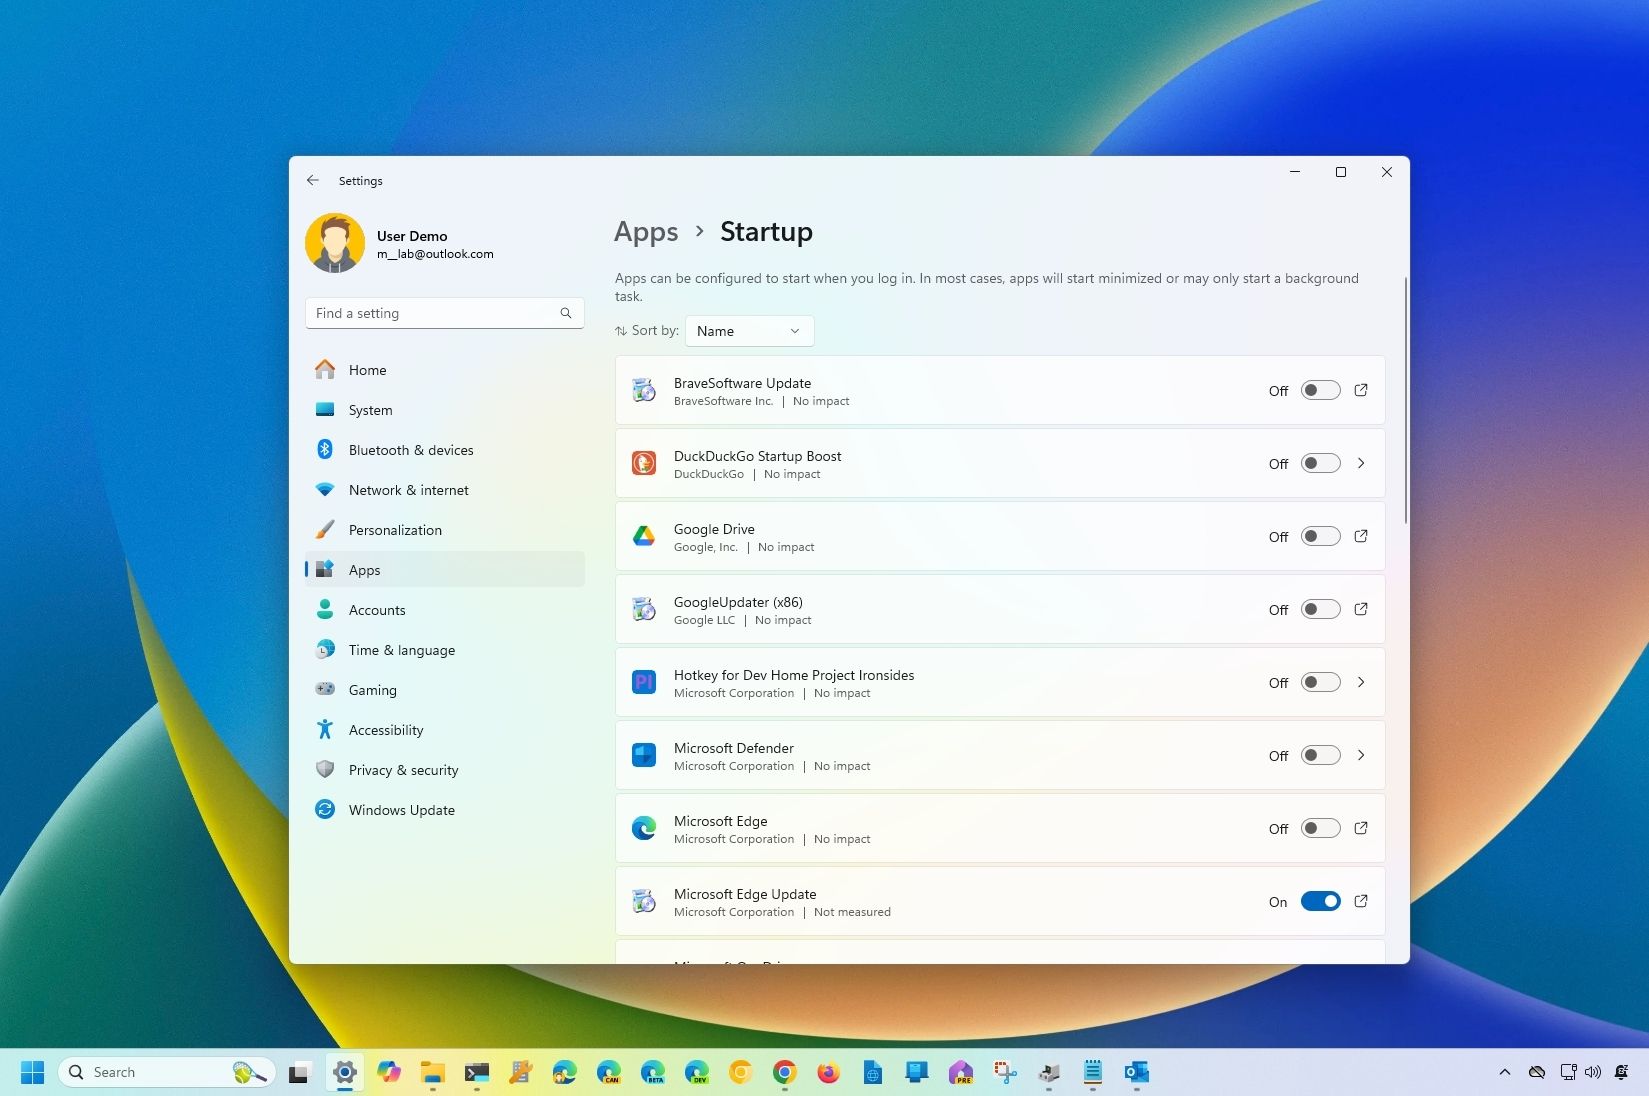Screen dimensions: 1649x1096
Task: Open Gaming settings from the sidebar
Action: [x=372, y=690]
